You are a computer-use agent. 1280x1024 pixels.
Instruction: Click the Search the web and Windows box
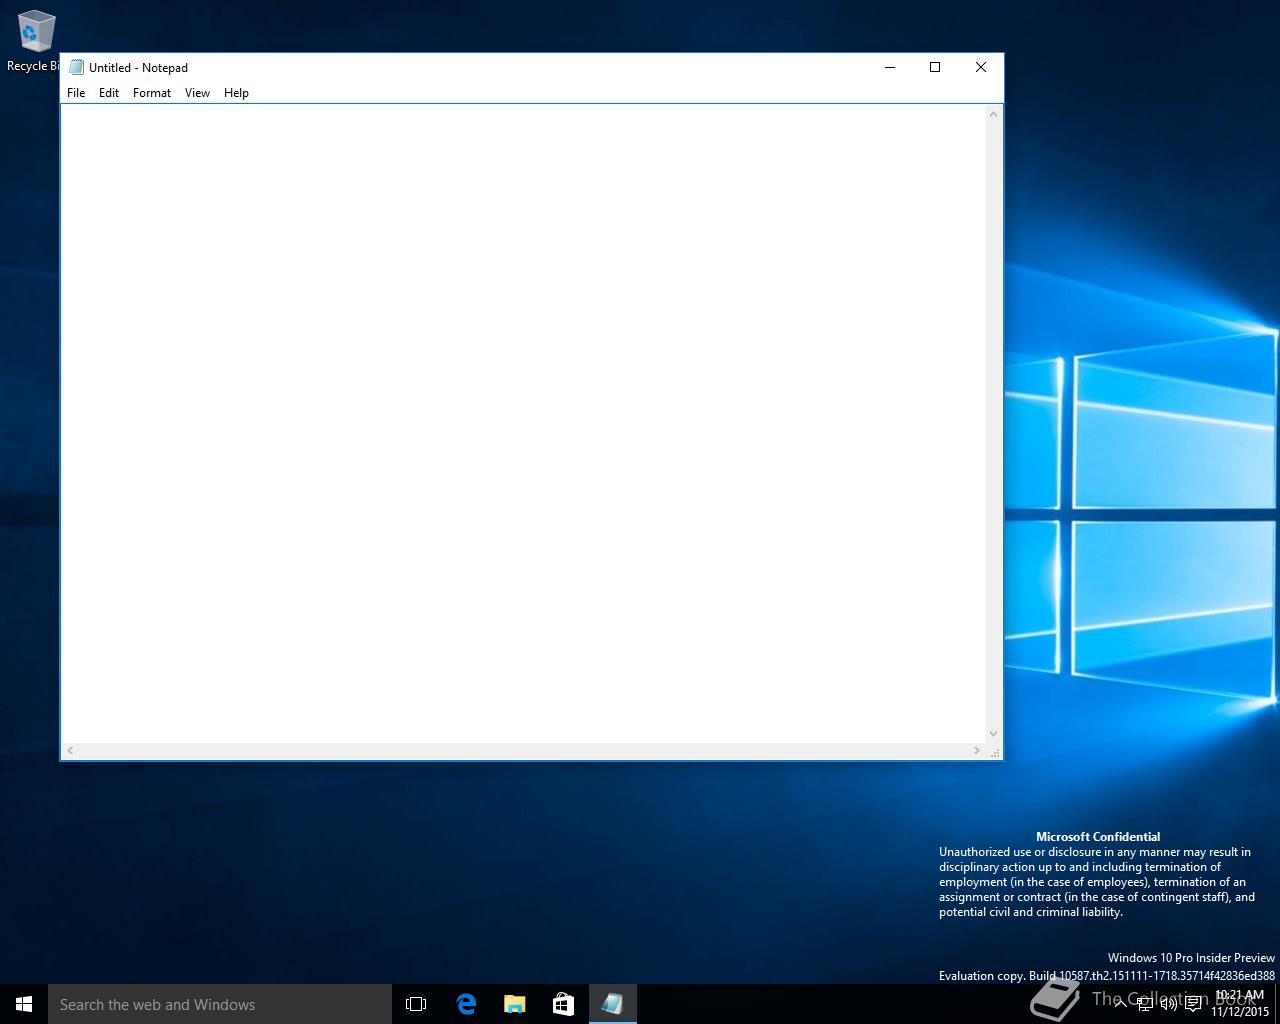220,1004
